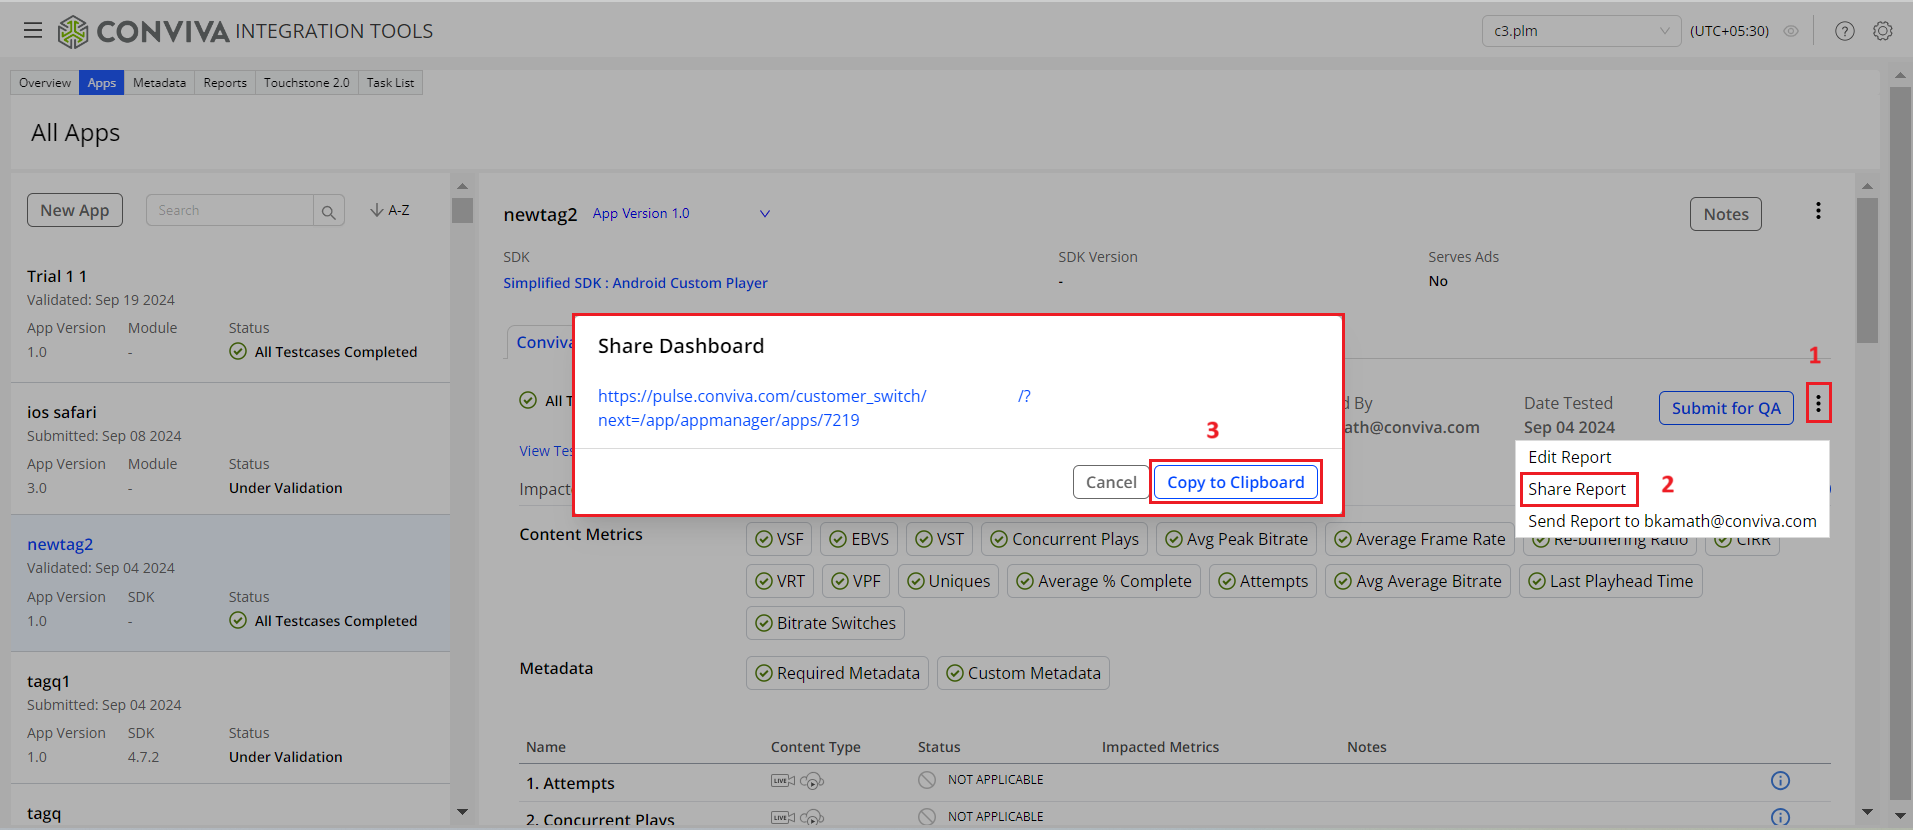Screen dimensions: 1913x830
Task: Click Submit for QA button
Action: coord(1726,408)
